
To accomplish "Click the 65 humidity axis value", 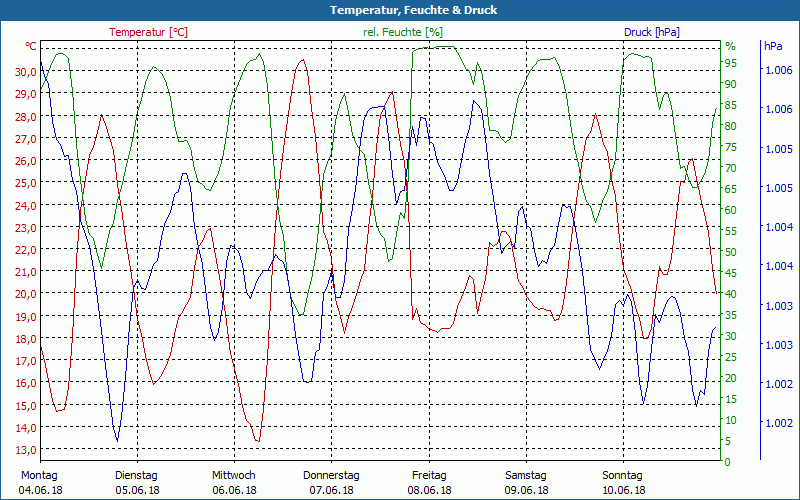I will (x=731, y=189).
